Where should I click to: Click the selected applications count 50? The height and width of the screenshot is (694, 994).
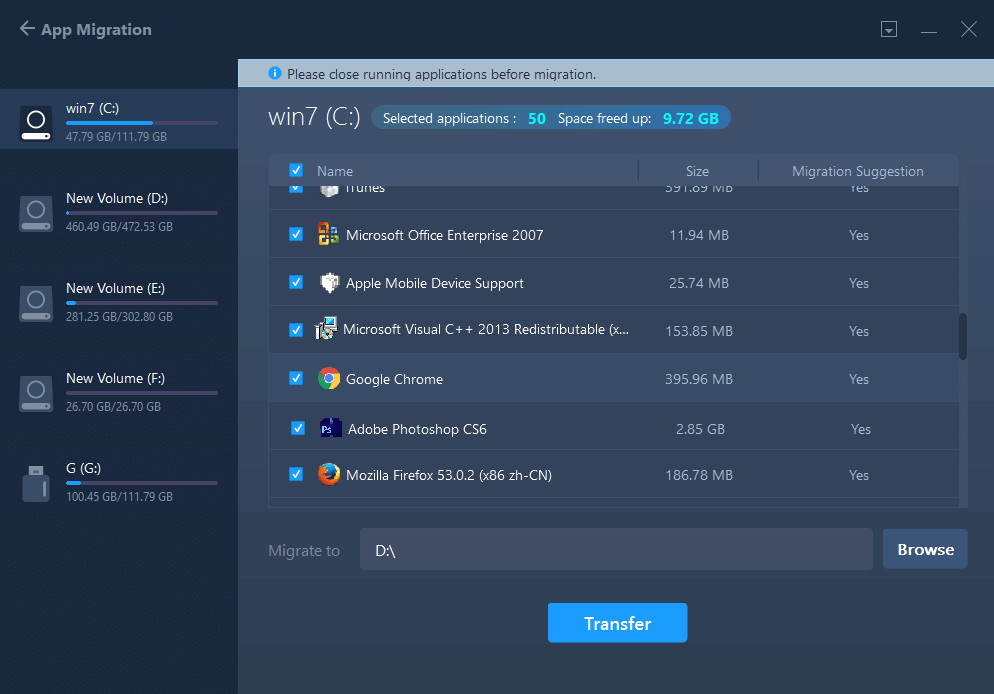(x=536, y=119)
